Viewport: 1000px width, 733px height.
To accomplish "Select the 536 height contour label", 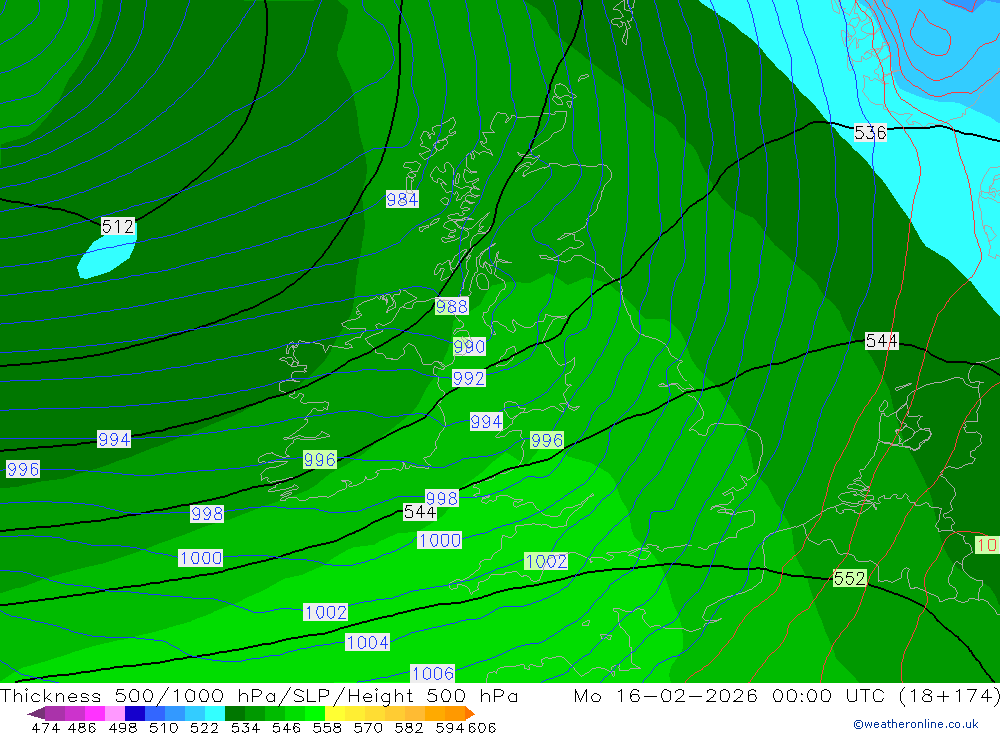I will click(x=871, y=133).
